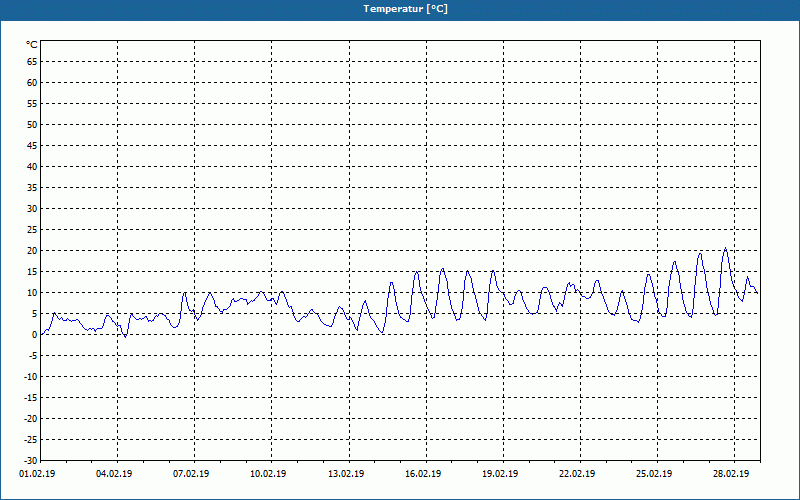Select the 16.02.19 date label
Image resolution: width=800 pixels, height=500 pixels.
423,473
